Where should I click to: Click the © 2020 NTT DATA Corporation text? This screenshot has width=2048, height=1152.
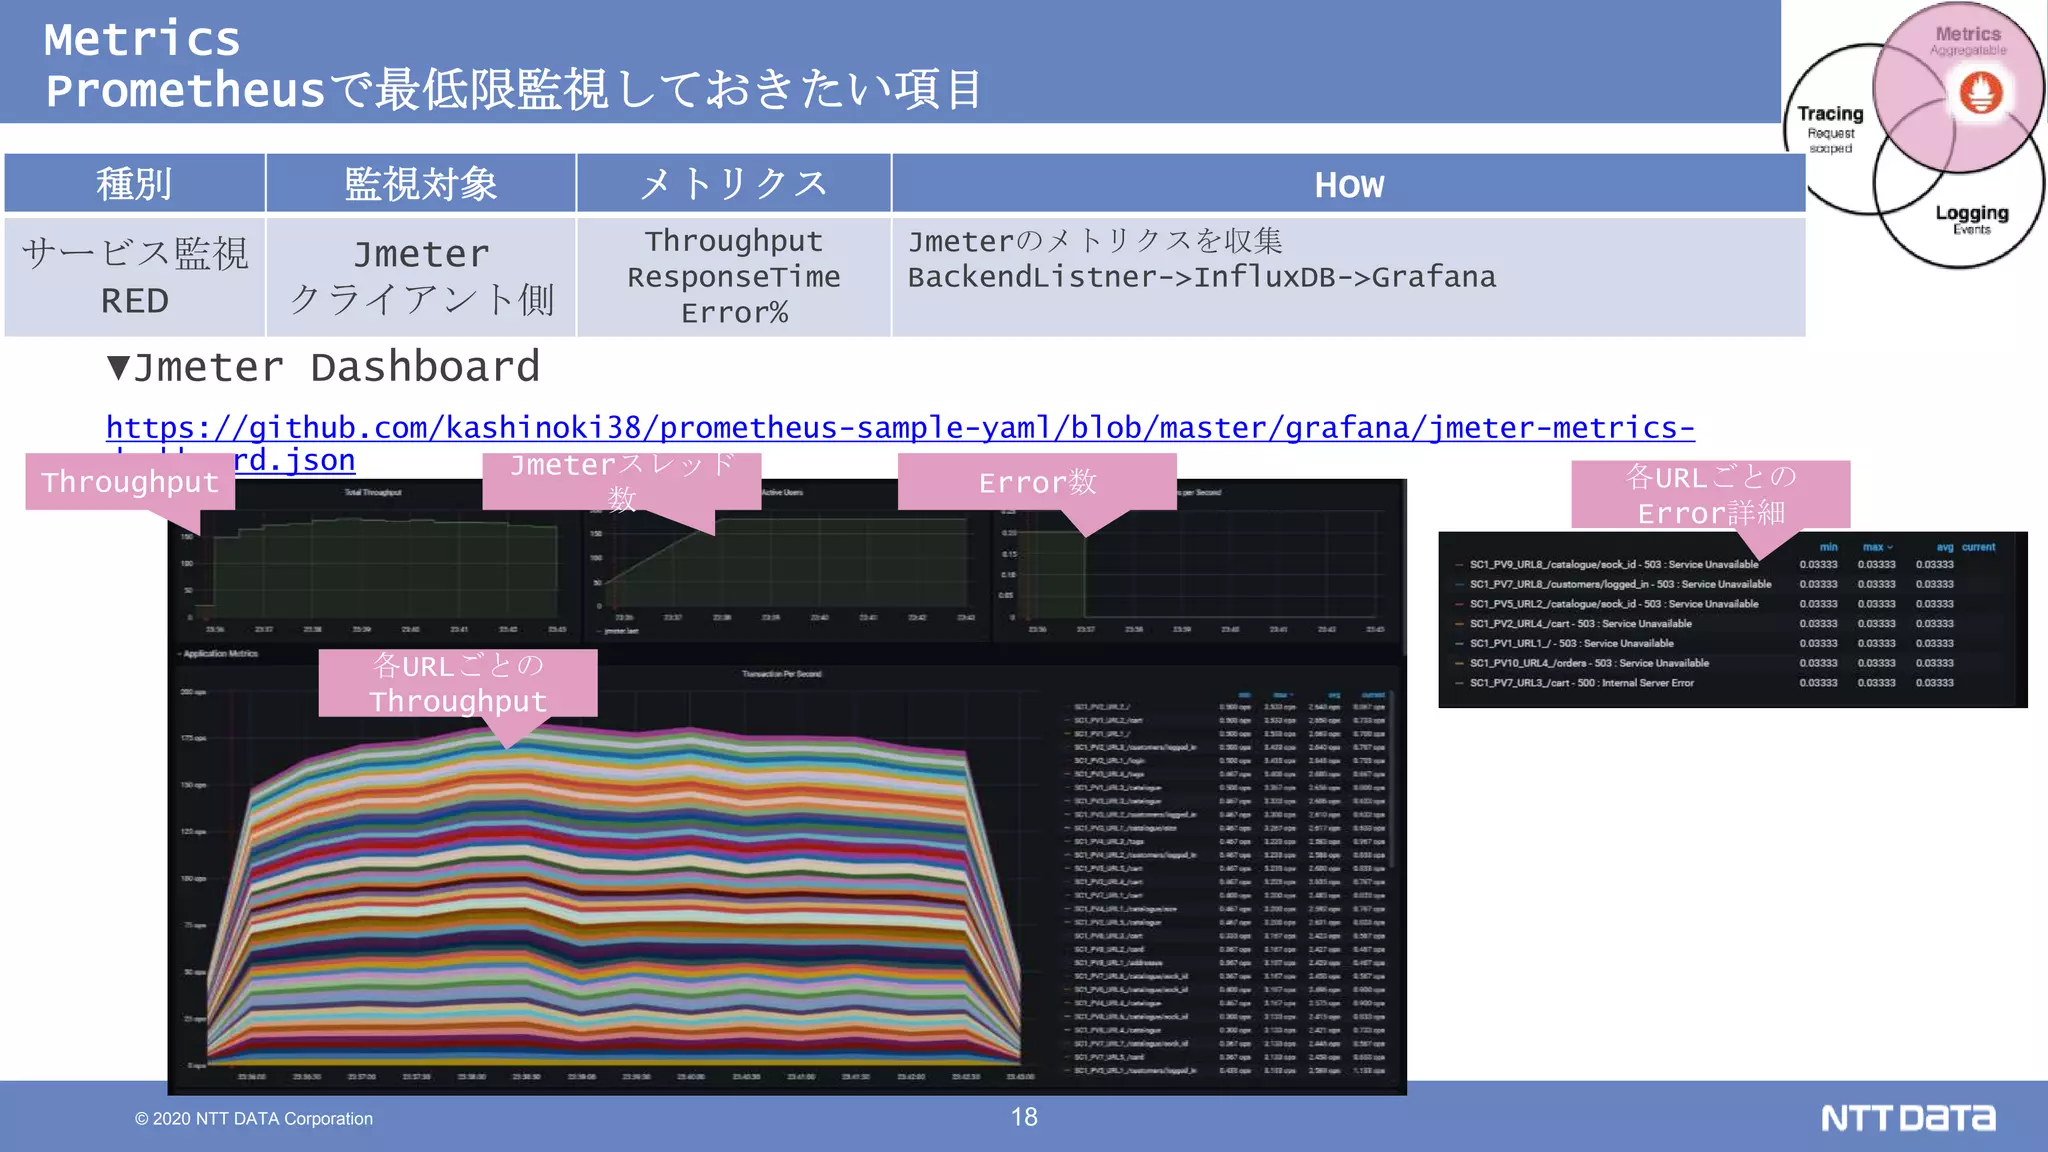point(254,1119)
